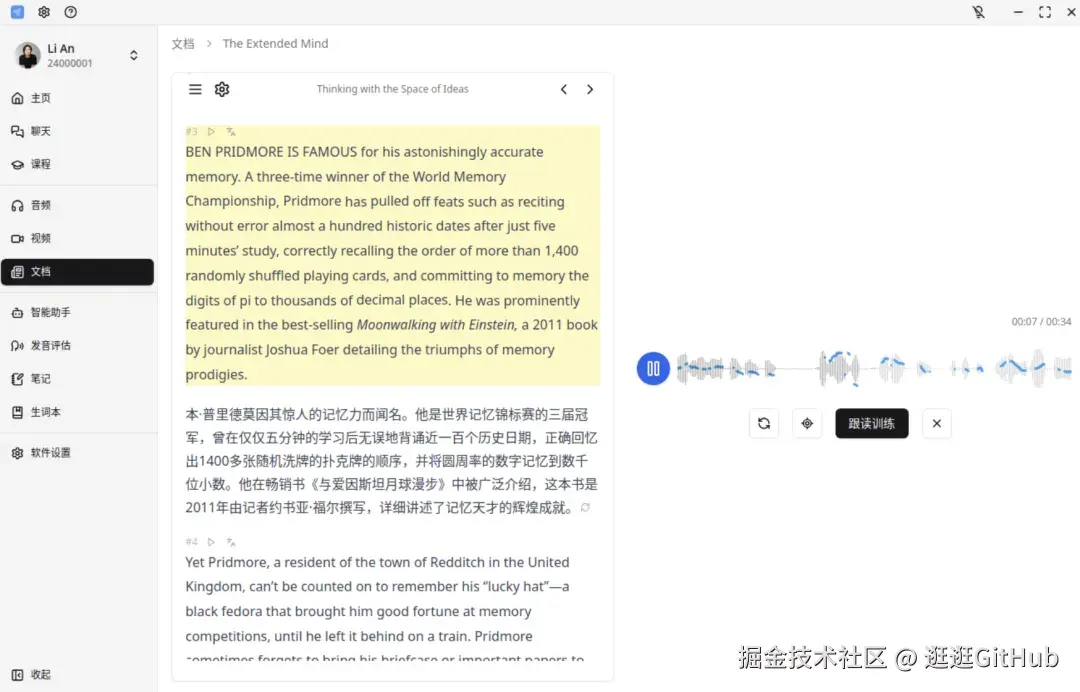Switch to the 视频 section
The width and height of the screenshot is (1080, 692).
point(41,238)
